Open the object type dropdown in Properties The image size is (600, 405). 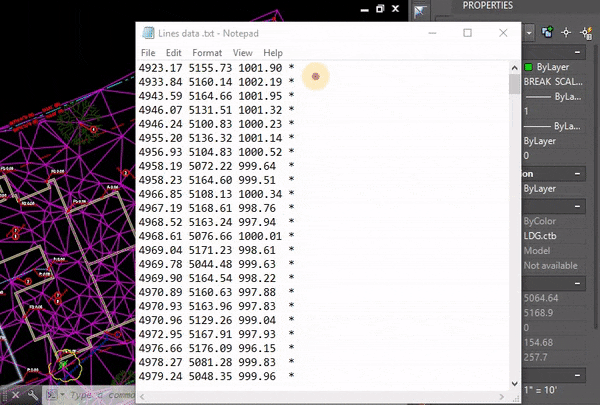[529, 33]
